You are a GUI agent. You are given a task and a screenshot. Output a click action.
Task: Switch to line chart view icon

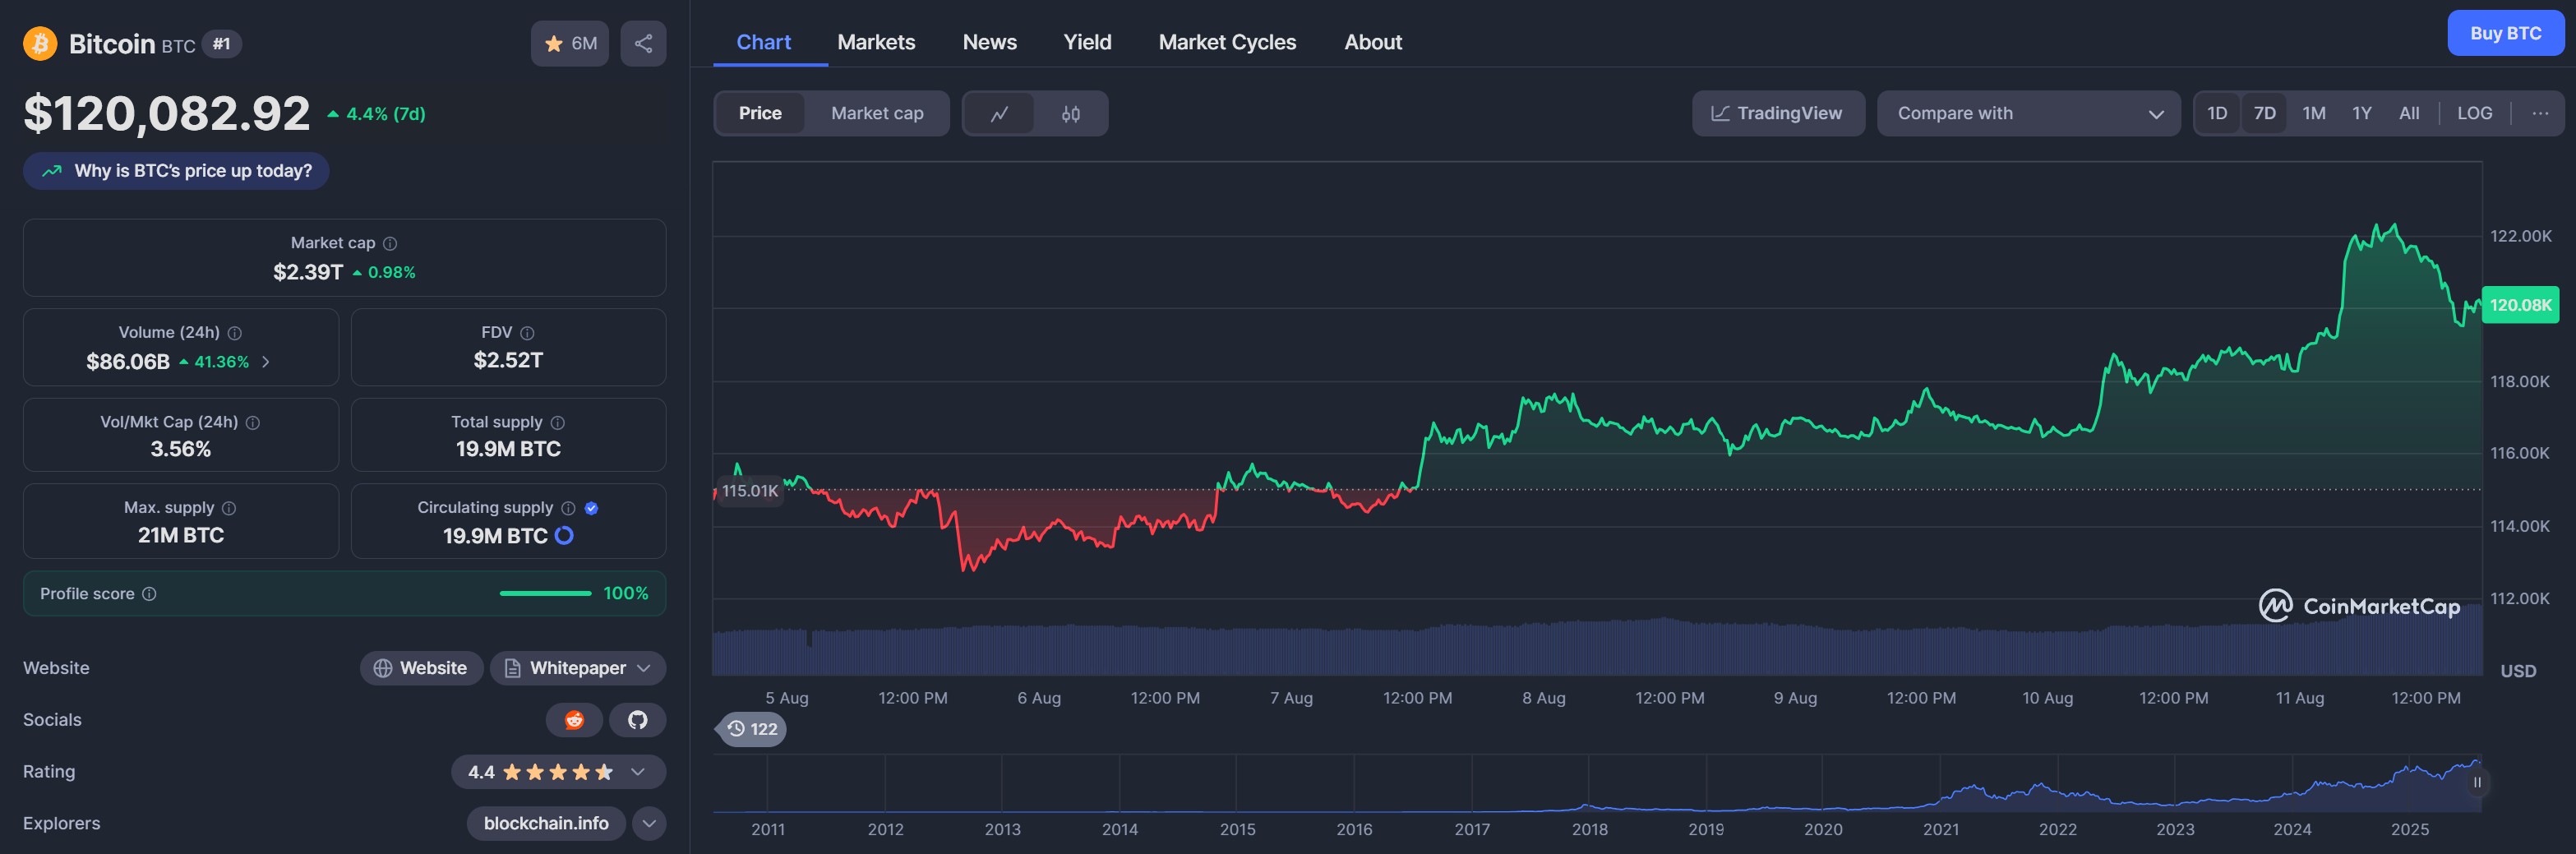click(x=998, y=114)
